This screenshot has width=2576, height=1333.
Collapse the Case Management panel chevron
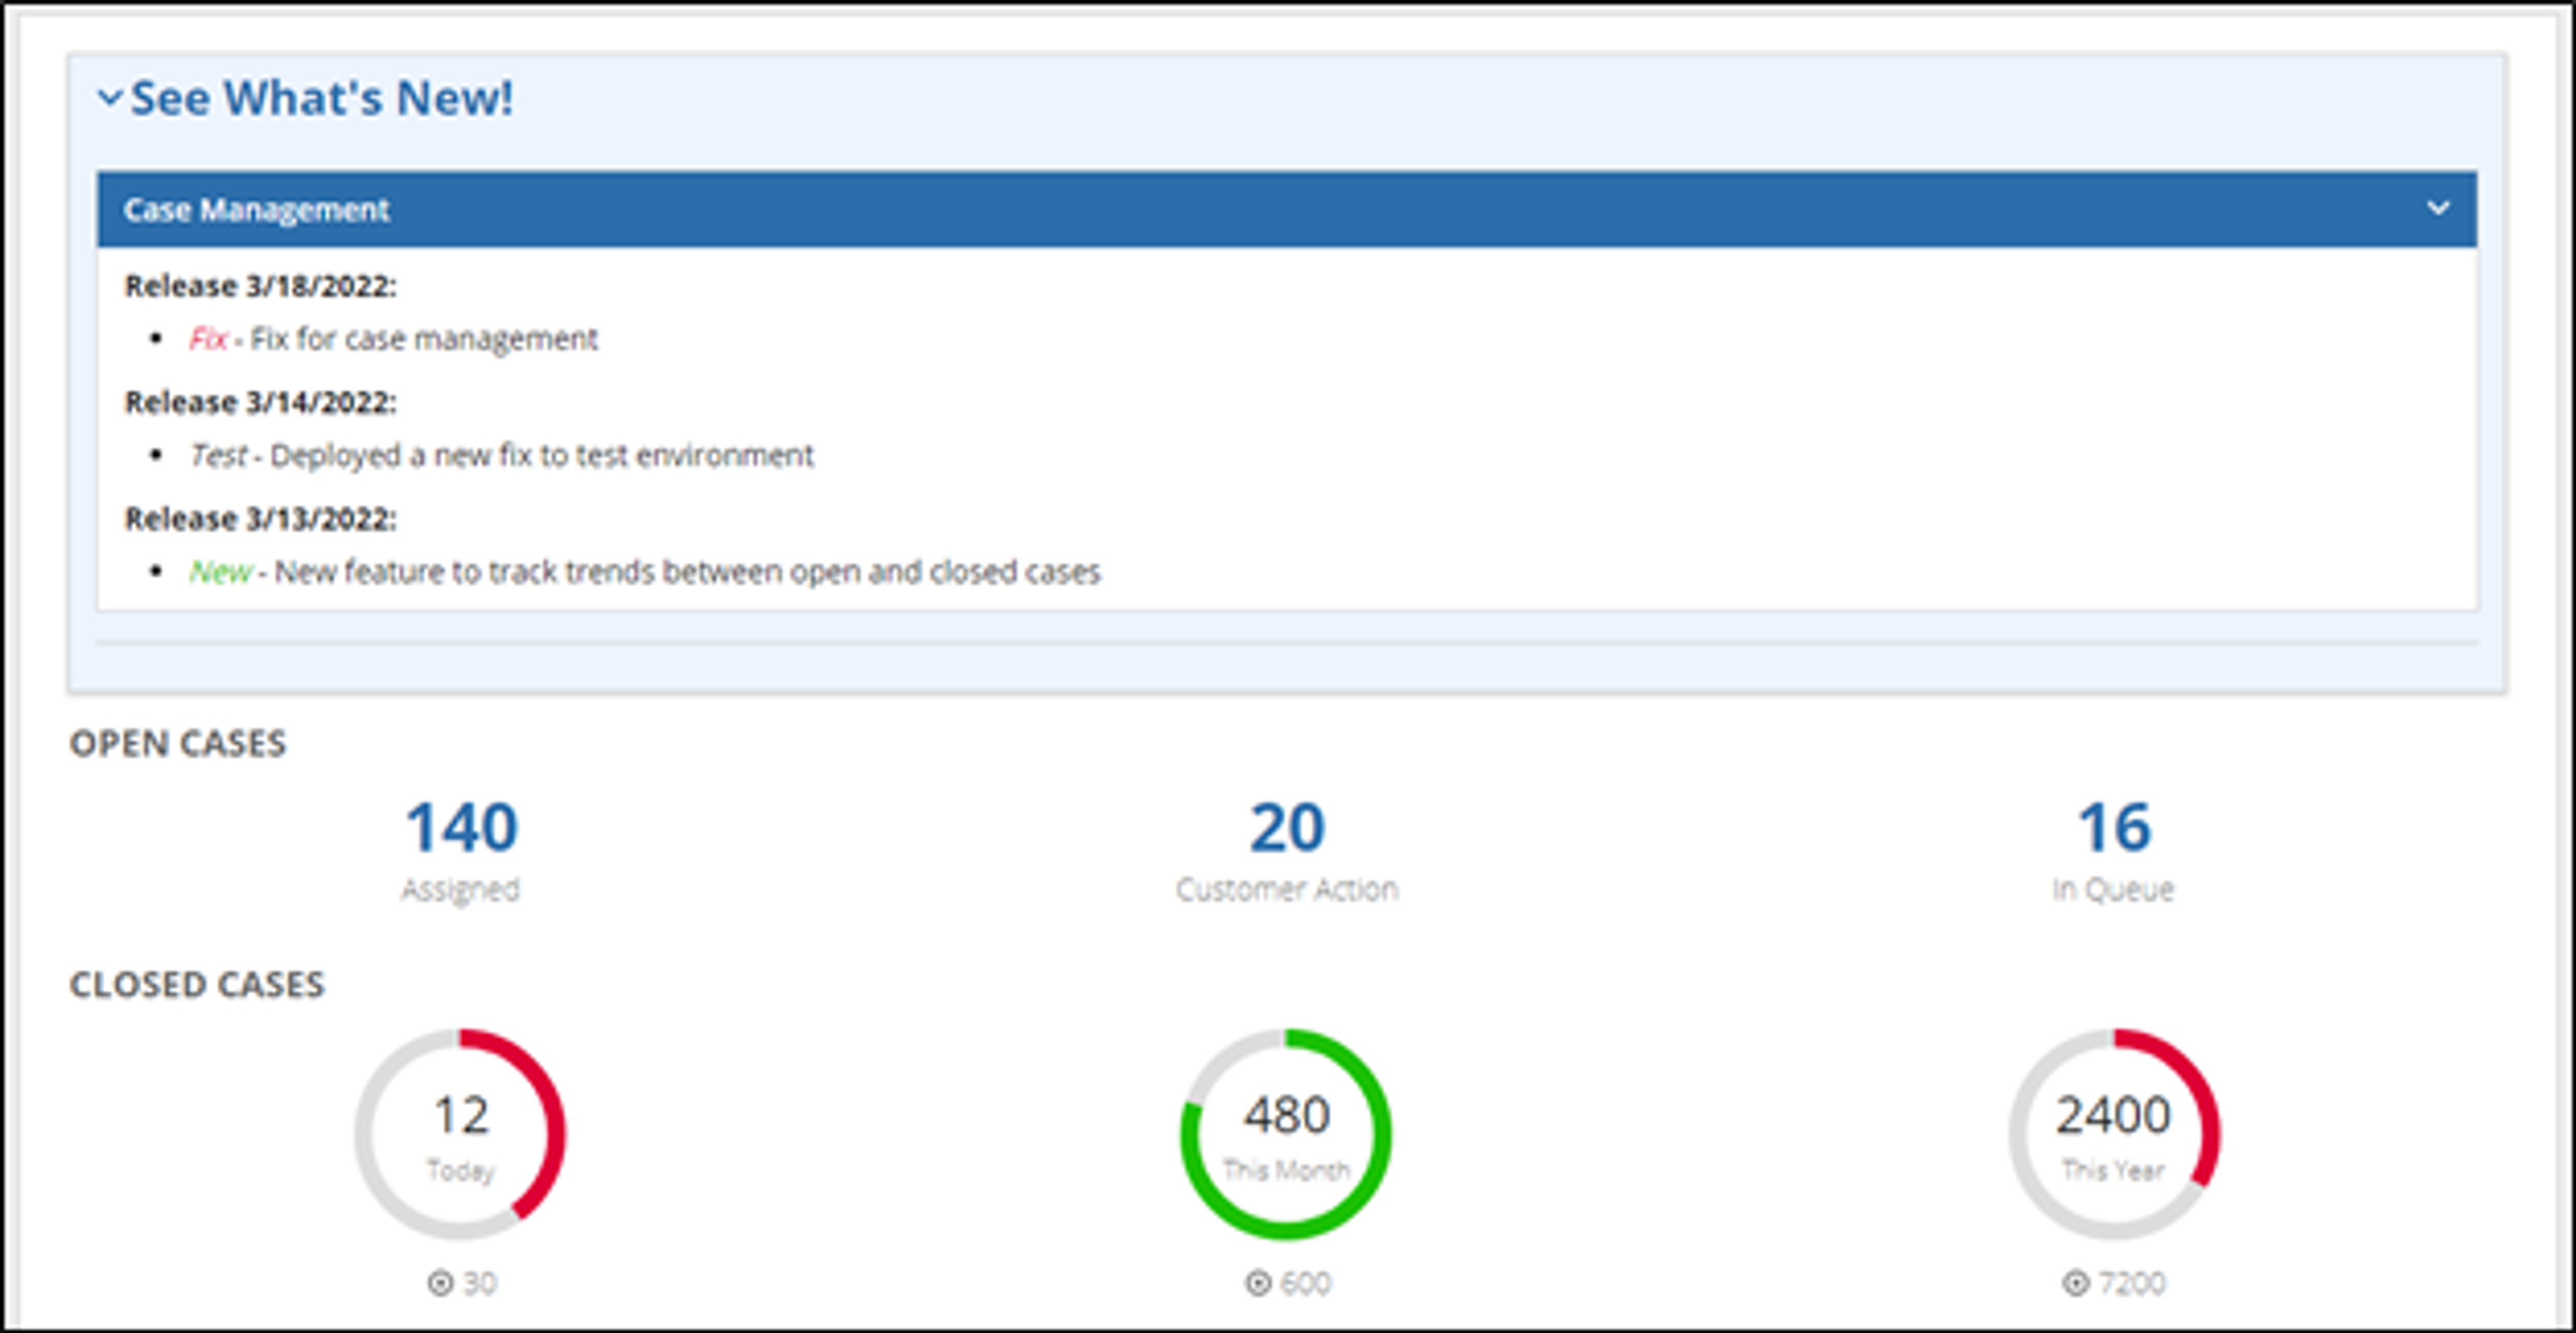(2438, 208)
